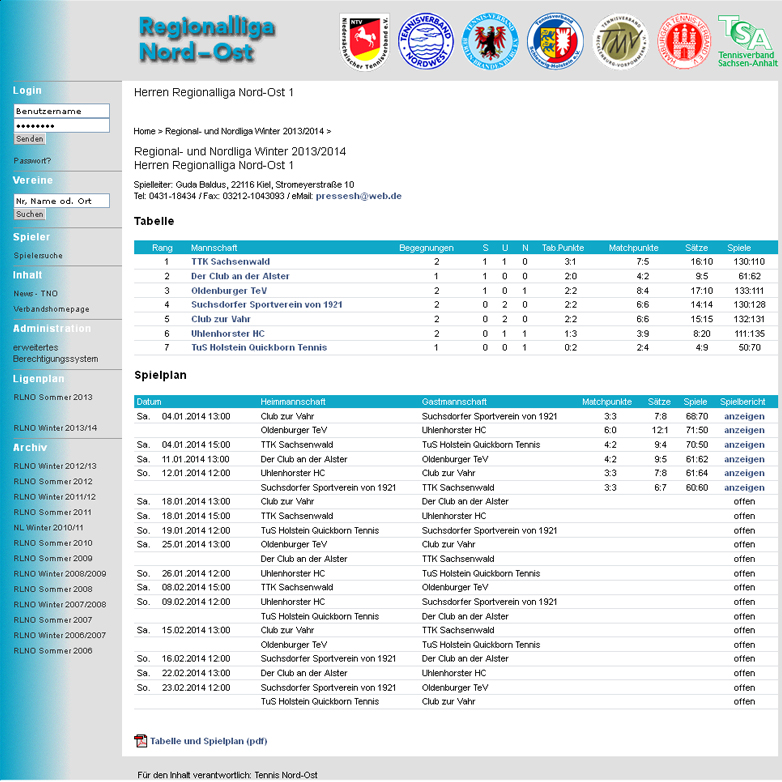Open Spielersuche in the sidebar
The image size is (782, 782).
click(38, 255)
